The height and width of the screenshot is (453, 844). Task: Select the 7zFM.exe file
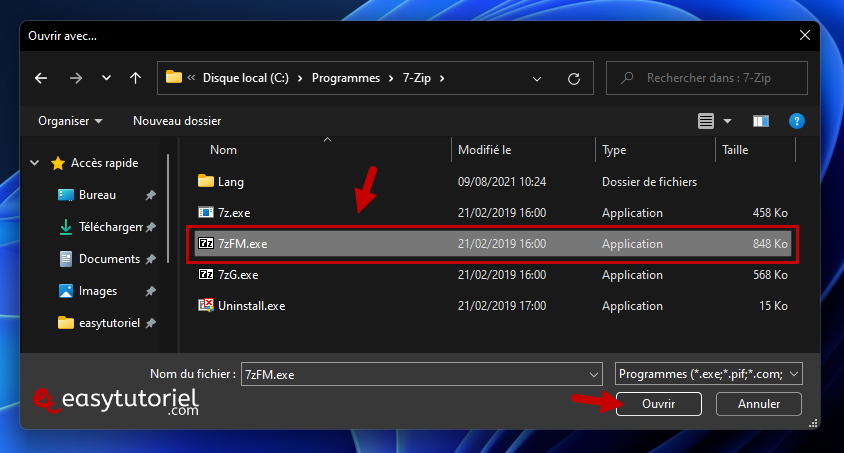493,244
